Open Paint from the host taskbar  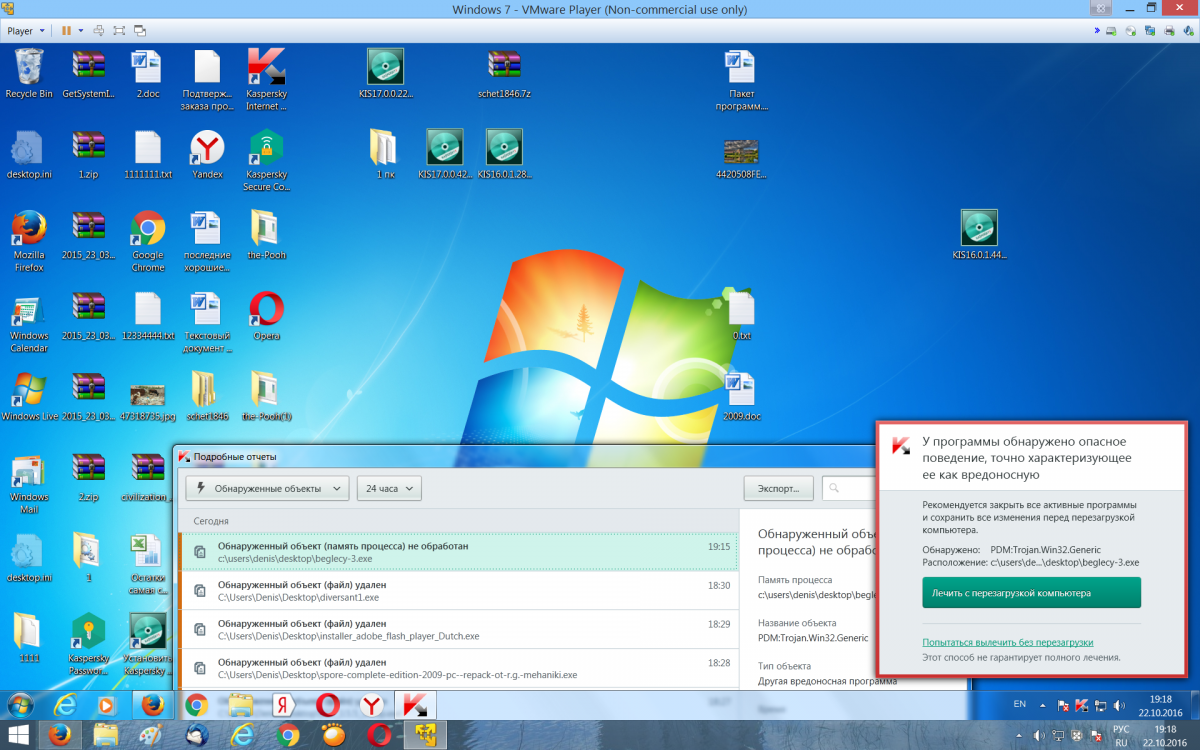coord(150,736)
